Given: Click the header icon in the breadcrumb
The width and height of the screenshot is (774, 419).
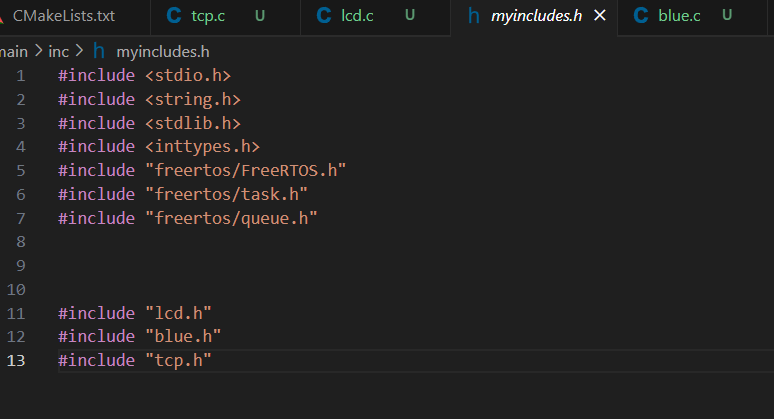Looking at the screenshot, I should tap(99, 51).
